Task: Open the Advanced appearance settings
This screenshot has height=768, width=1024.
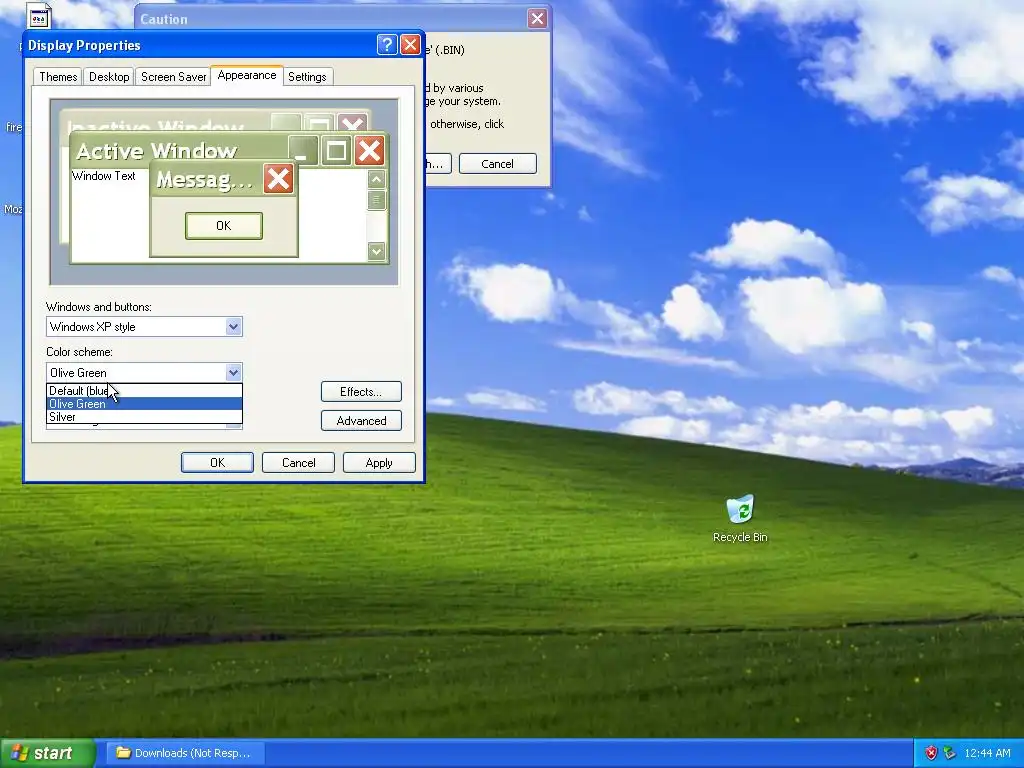Action: pos(361,421)
